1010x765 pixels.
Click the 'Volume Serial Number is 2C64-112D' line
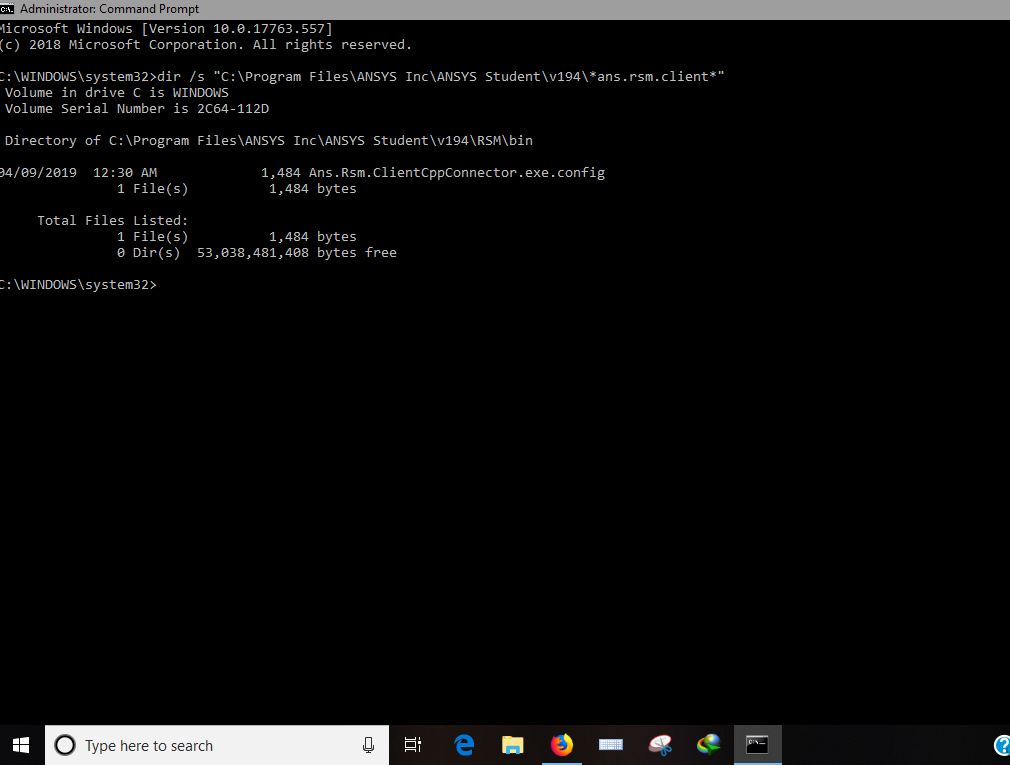pyautogui.click(x=137, y=108)
